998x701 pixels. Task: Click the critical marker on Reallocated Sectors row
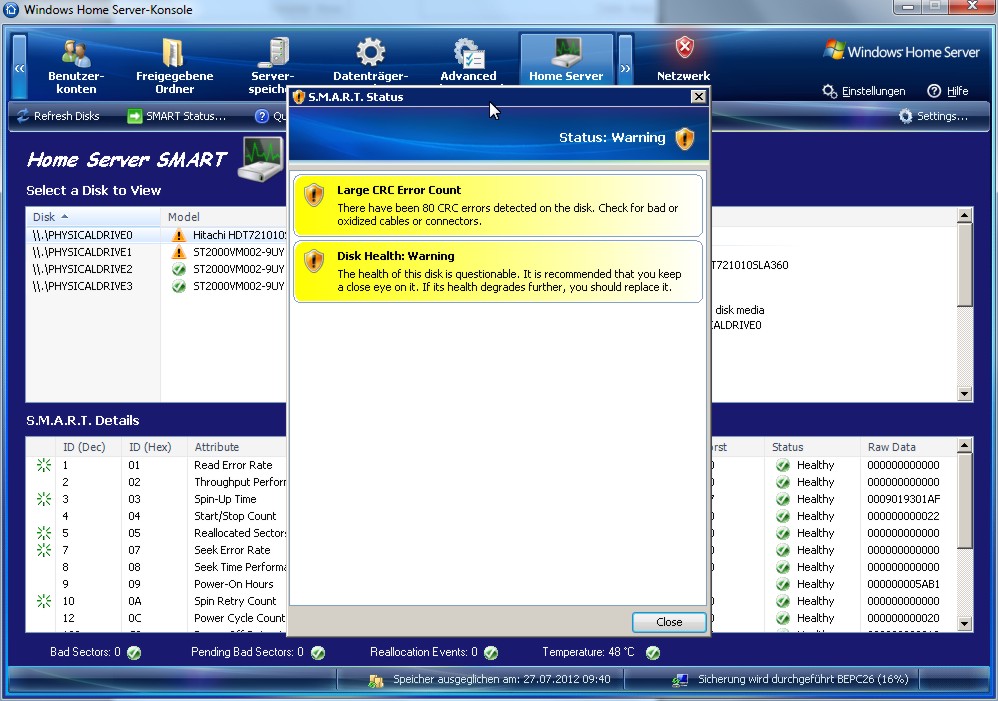click(43, 533)
